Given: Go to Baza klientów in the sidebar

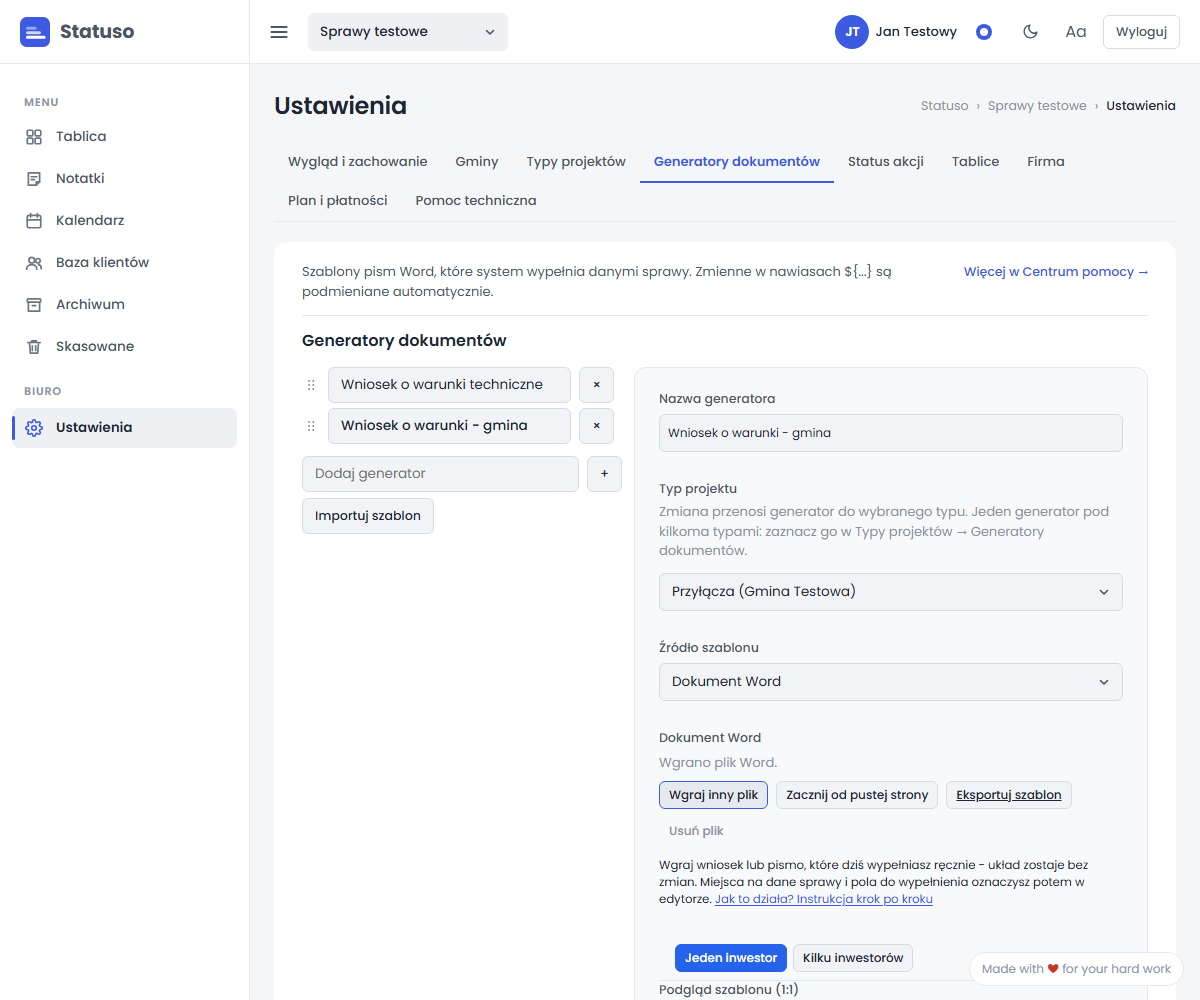Looking at the screenshot, I should click(124, 263).
